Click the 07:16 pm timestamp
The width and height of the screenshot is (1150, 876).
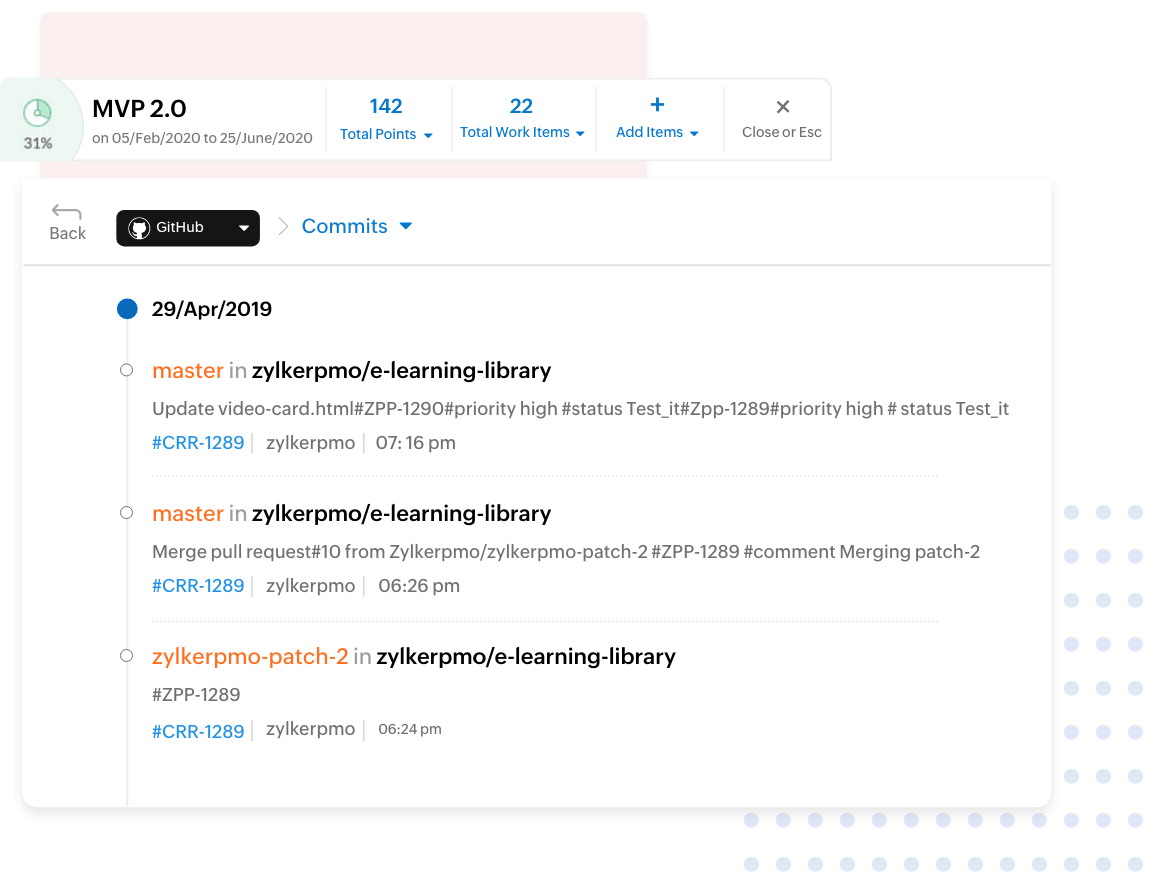point(416,443)
